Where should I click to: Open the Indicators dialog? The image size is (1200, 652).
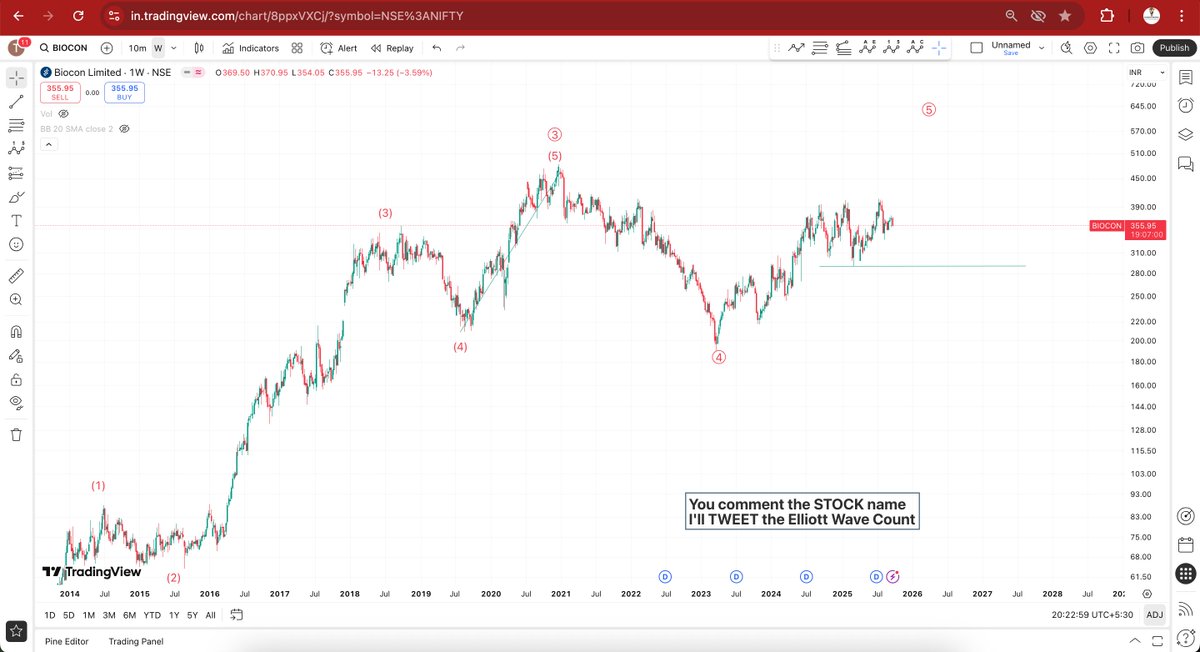[x=251, y=48]
